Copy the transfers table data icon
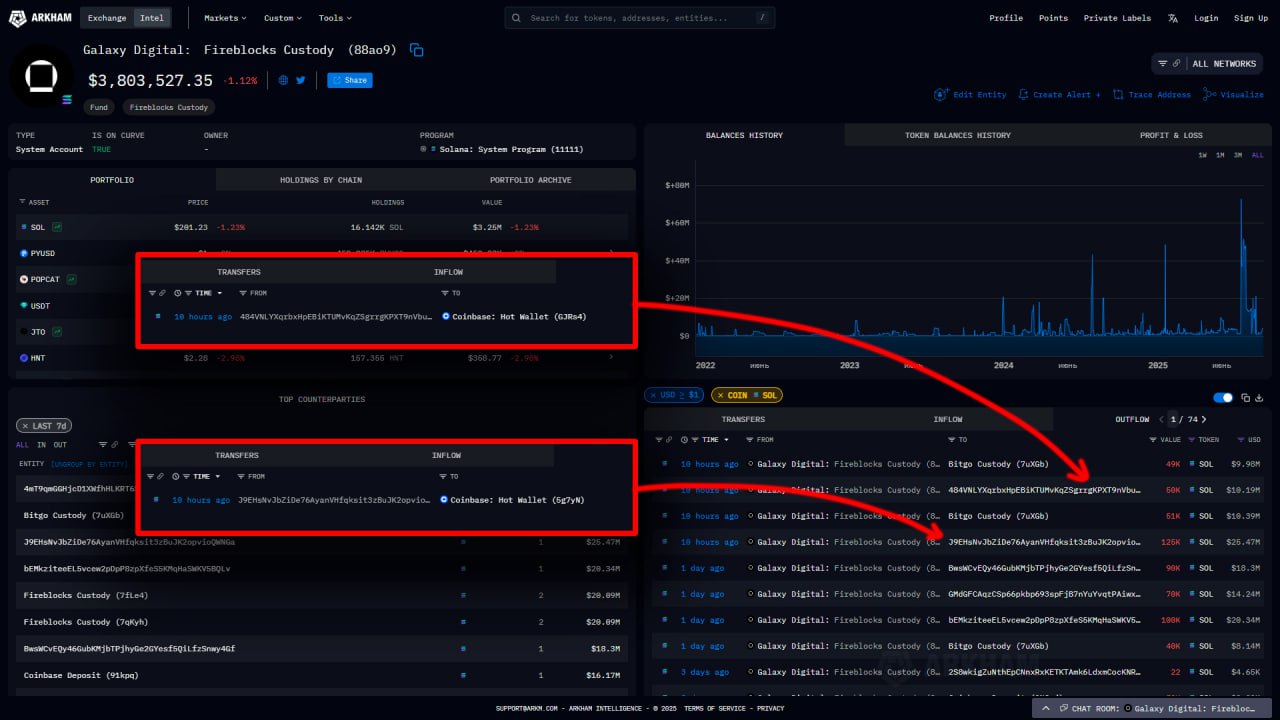1280x720 pixels. [1246, 397]
